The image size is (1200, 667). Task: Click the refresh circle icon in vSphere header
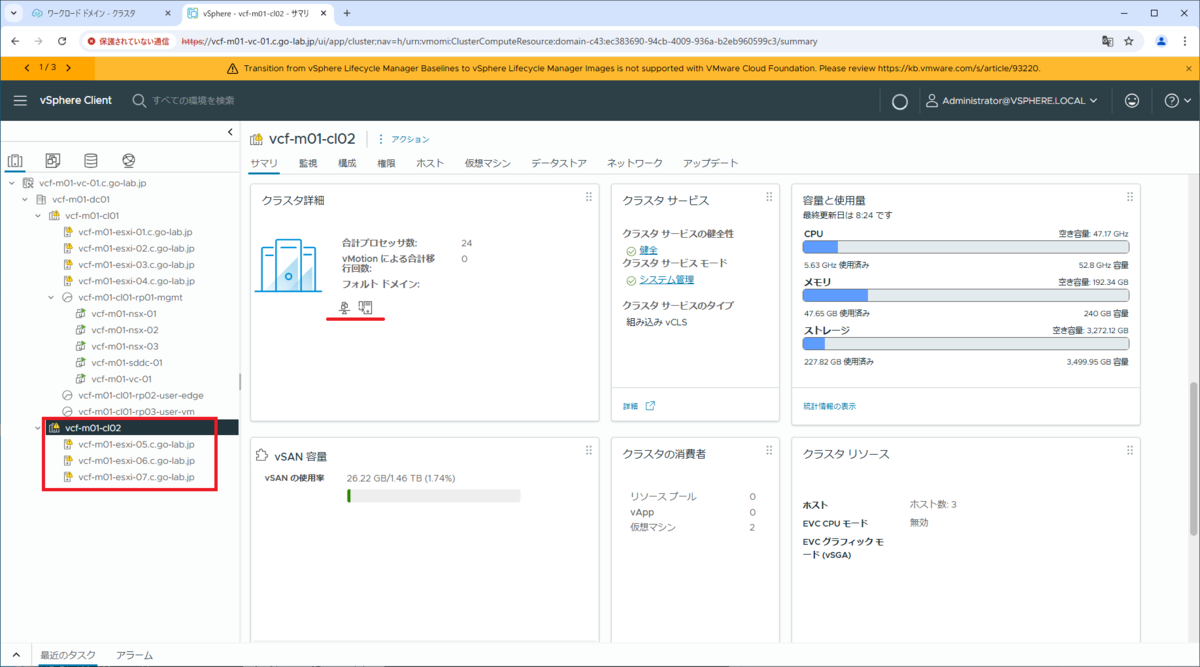(899, 101)
